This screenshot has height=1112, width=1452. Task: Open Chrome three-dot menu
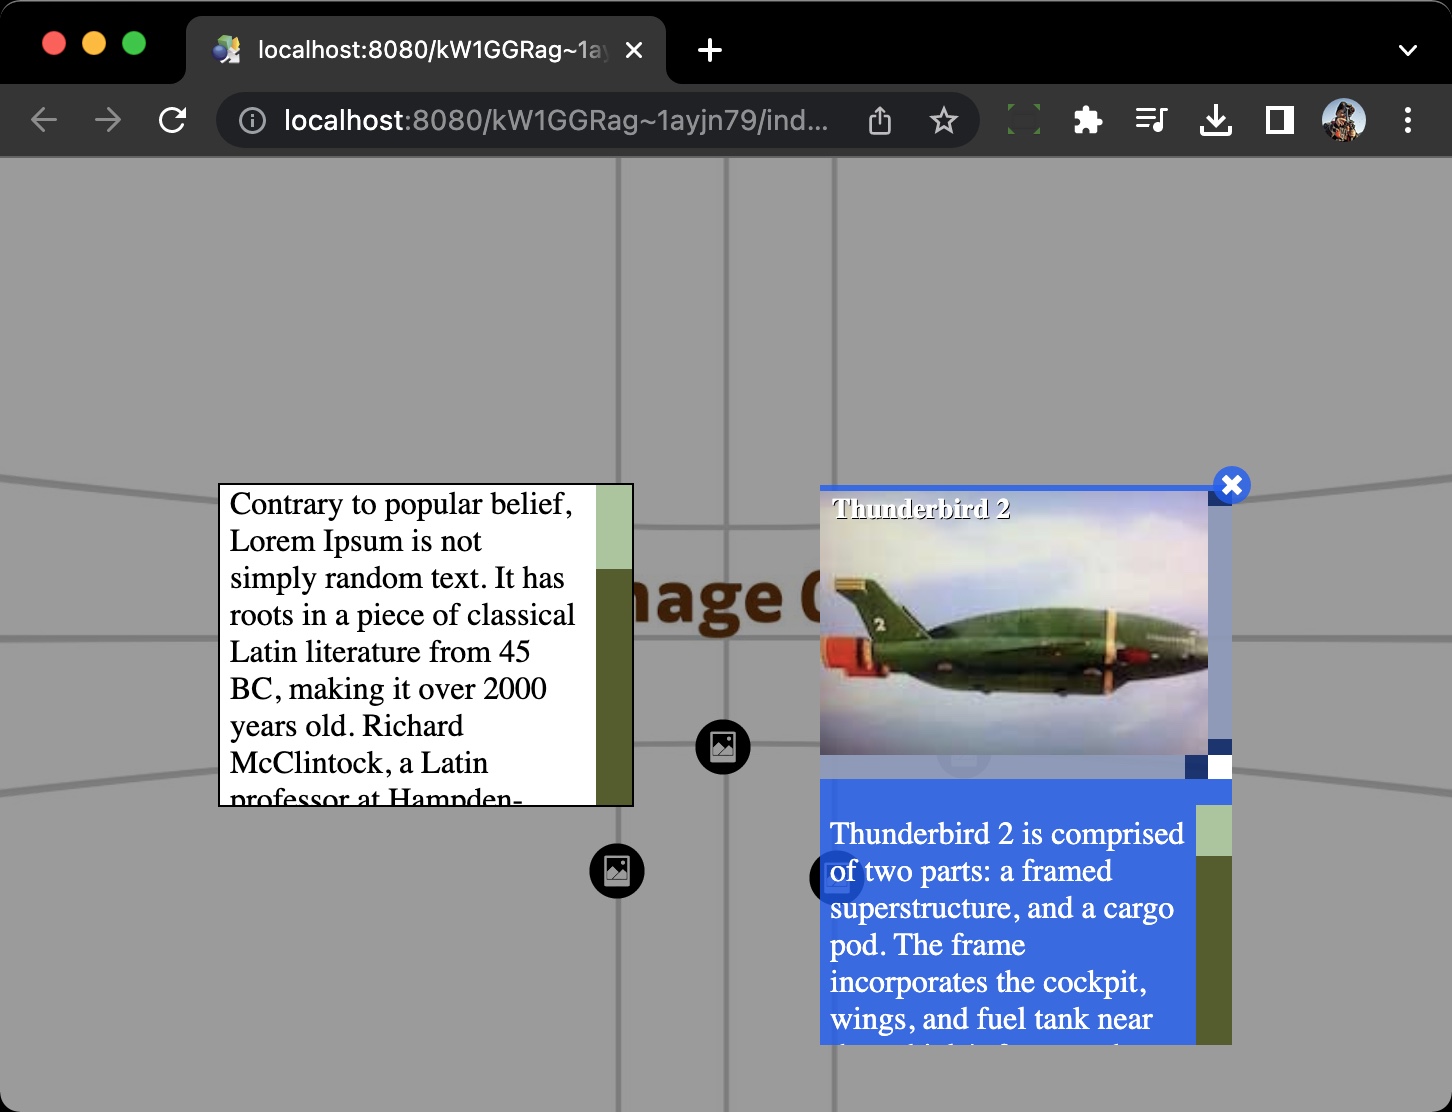pos(1408,121)
